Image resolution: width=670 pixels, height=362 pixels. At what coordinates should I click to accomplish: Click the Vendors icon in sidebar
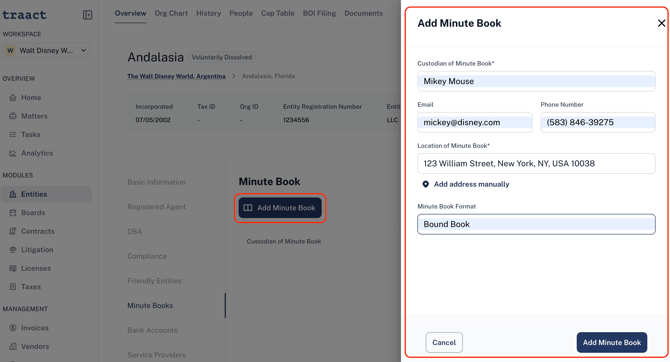click(x=13, y=346)
